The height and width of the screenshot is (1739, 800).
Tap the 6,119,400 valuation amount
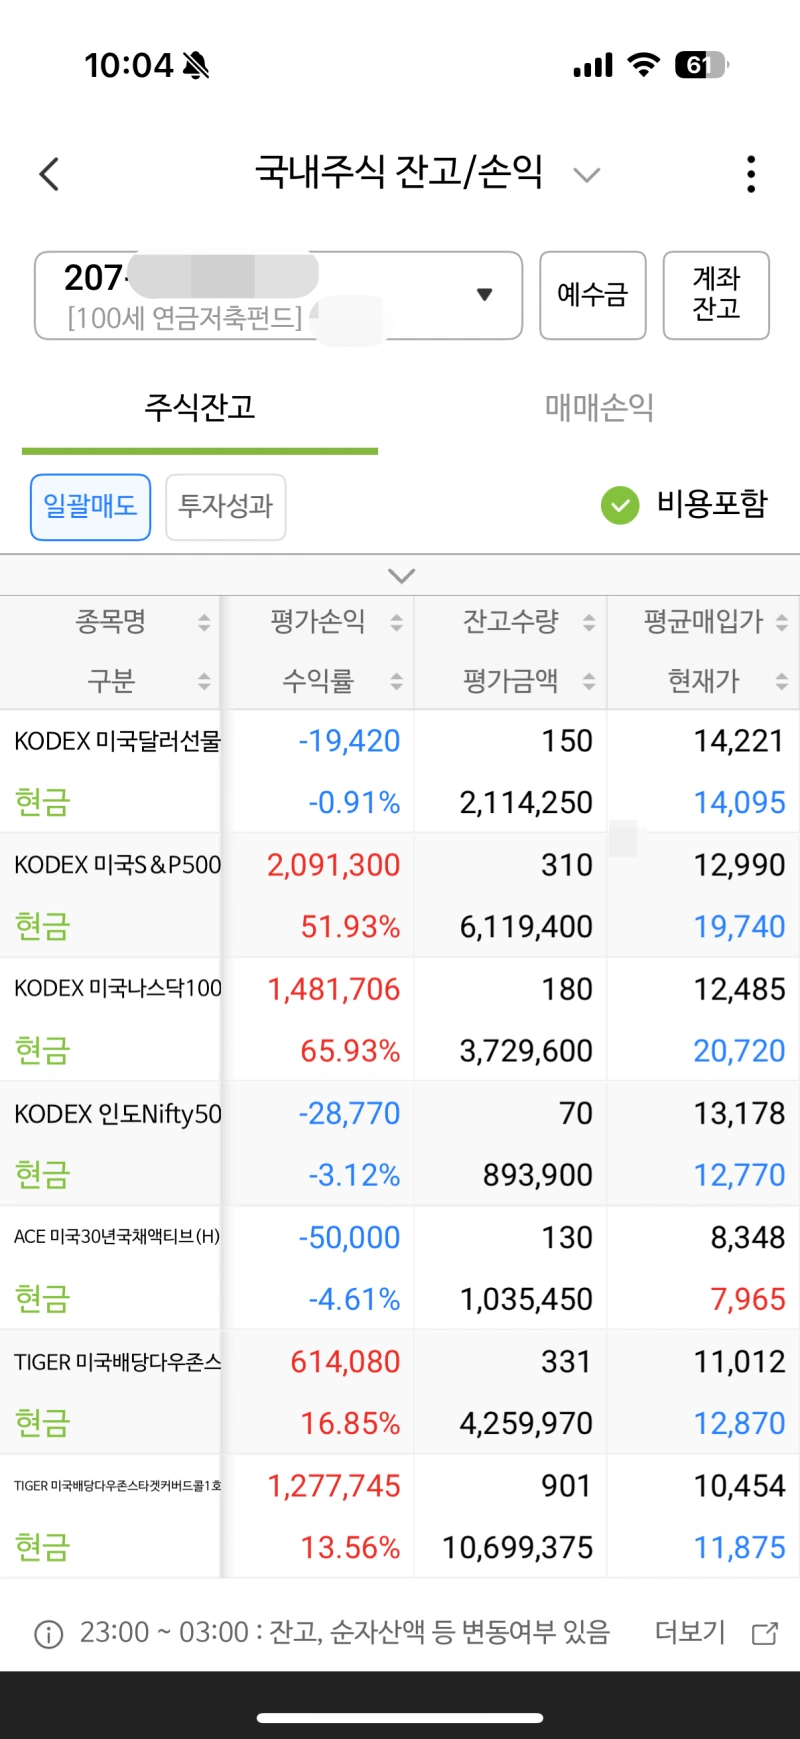click(x=526, y=927)
